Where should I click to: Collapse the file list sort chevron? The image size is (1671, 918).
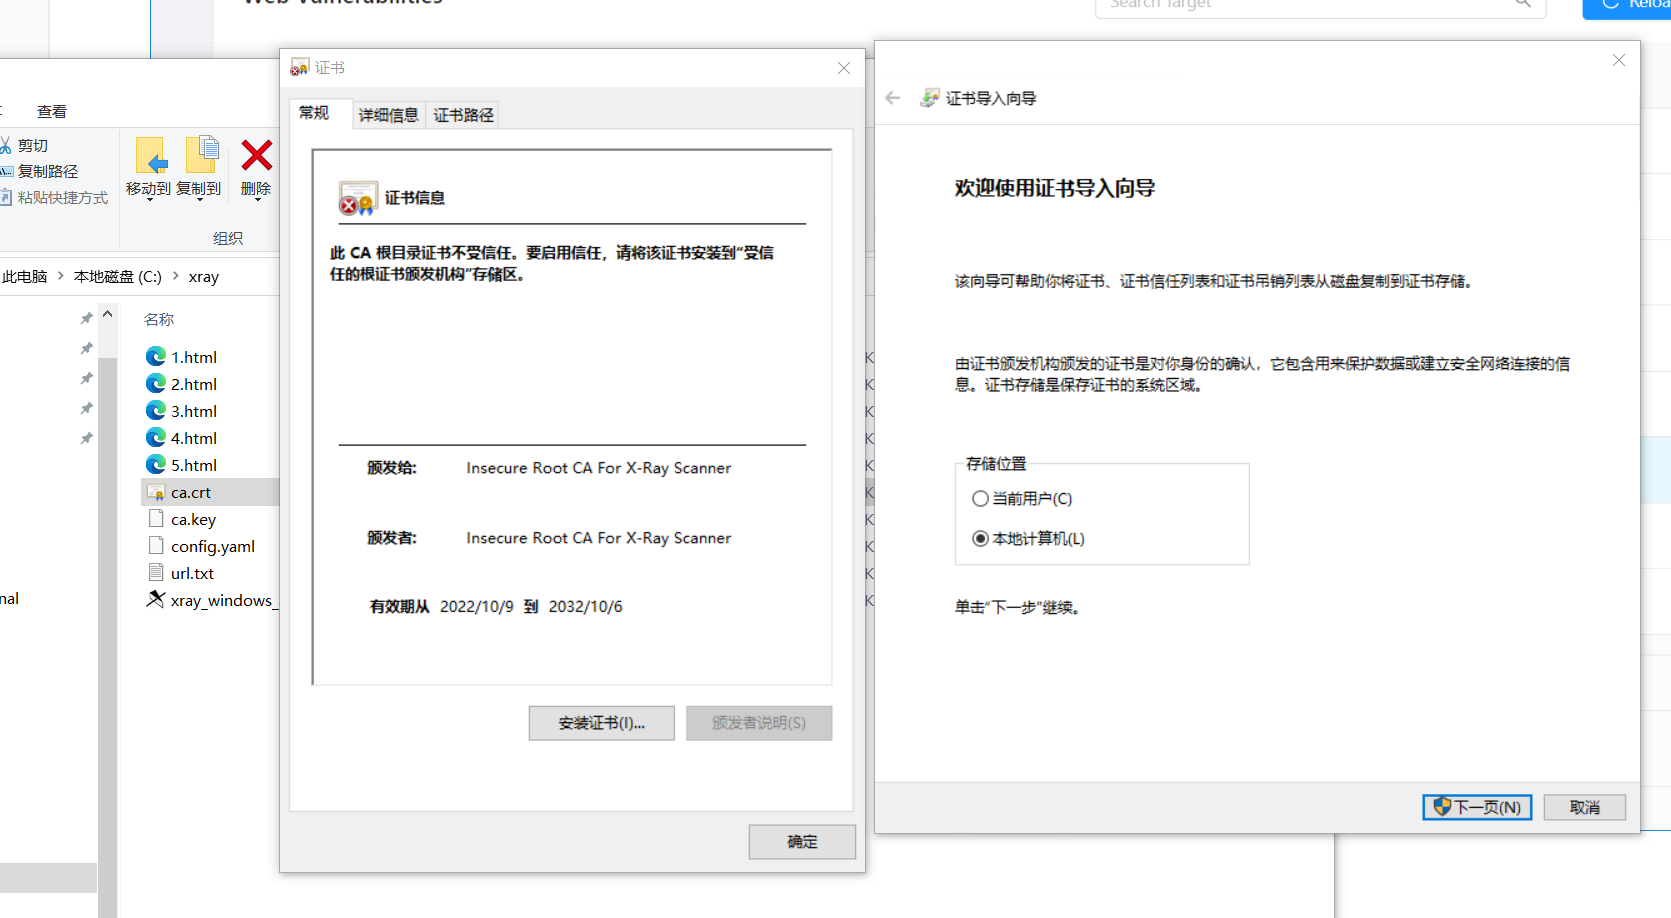pyautogui.click(x=108, y=314)
